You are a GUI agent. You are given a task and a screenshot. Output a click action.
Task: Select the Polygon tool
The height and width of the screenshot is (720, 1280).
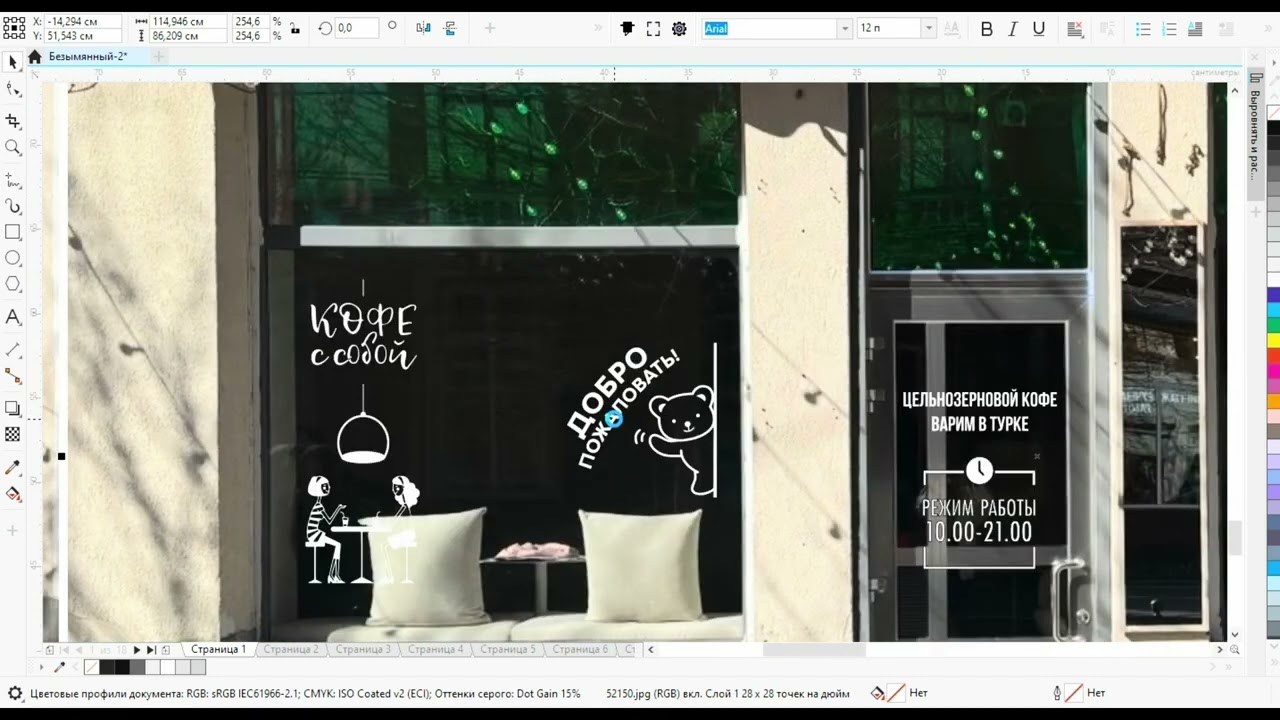pyautogui.click(x=13, y=284)
